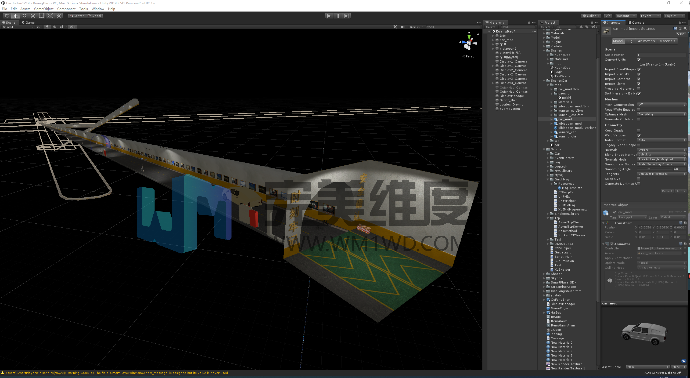Select the Move tool in toolbar

(x=16, y=16)
